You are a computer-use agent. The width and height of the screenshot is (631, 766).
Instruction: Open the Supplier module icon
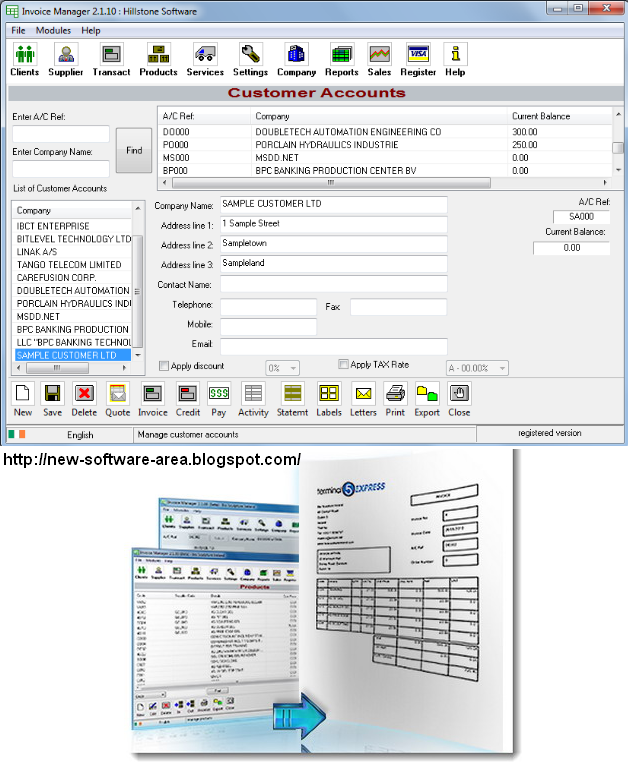(66, 54)
